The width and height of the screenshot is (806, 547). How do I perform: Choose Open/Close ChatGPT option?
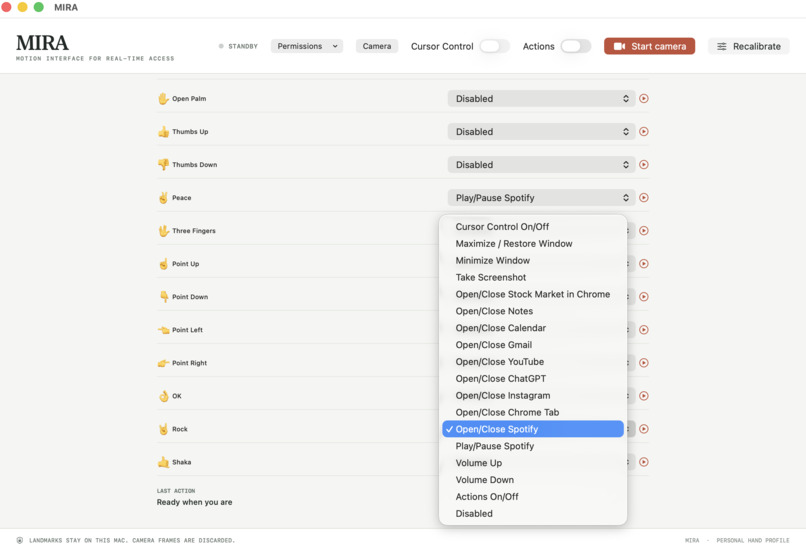(533, 379)
